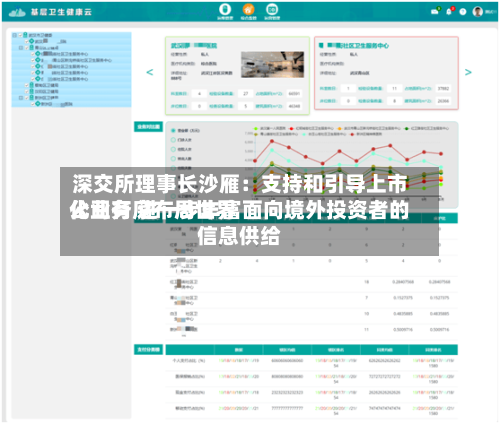This screenshot has width=500, height=424.
Task: Collapse the 青山 bureau tree node
Action: [21, 48]
